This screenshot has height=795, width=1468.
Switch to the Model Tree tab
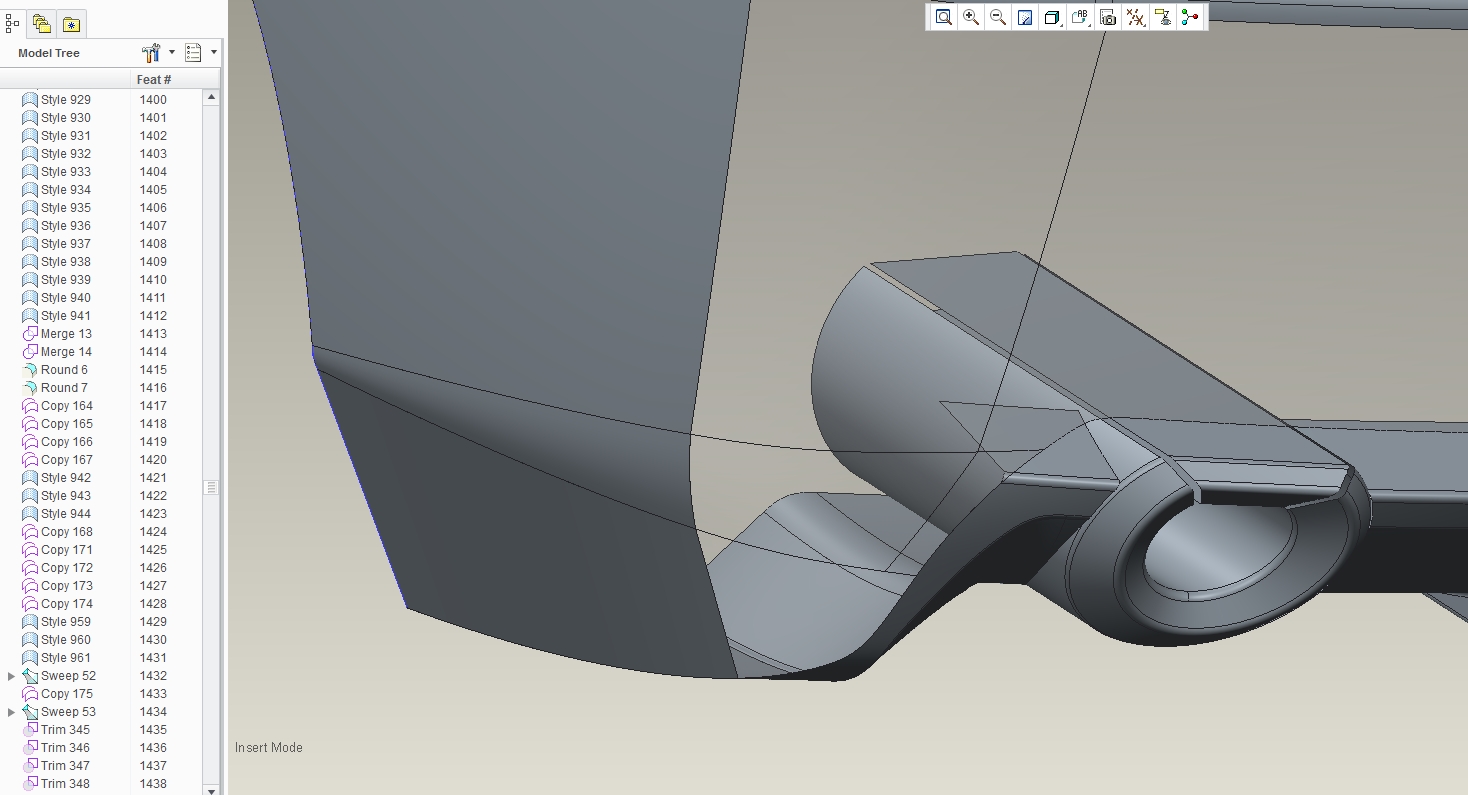tap(12, 23)
